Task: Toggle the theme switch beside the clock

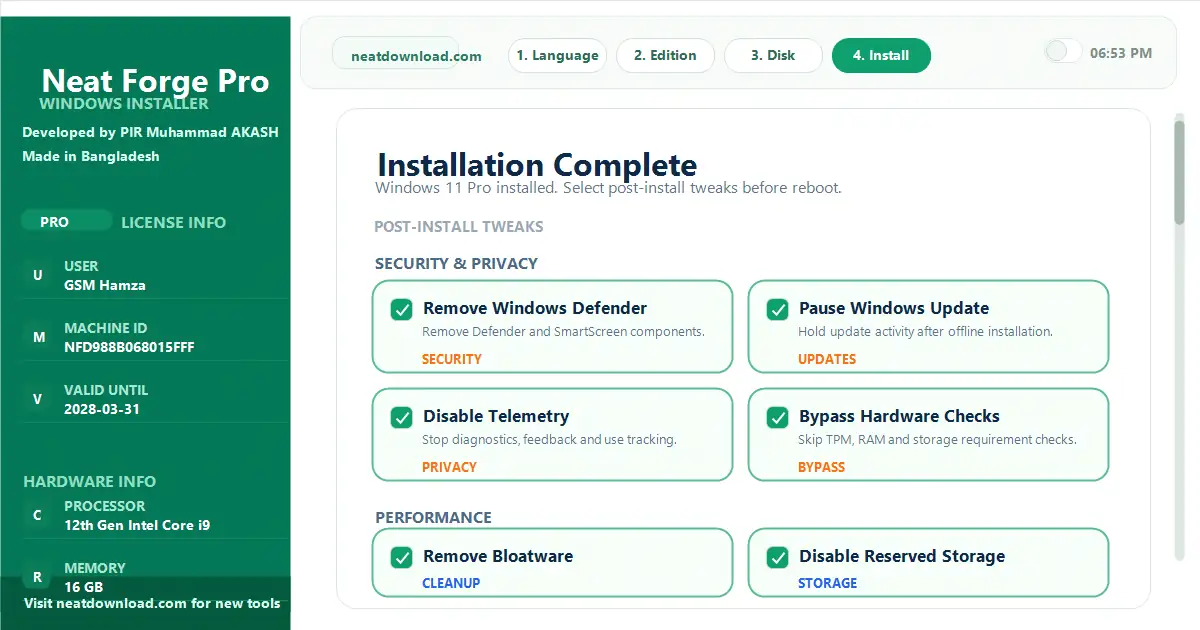Action: (x=1062, y=52)
